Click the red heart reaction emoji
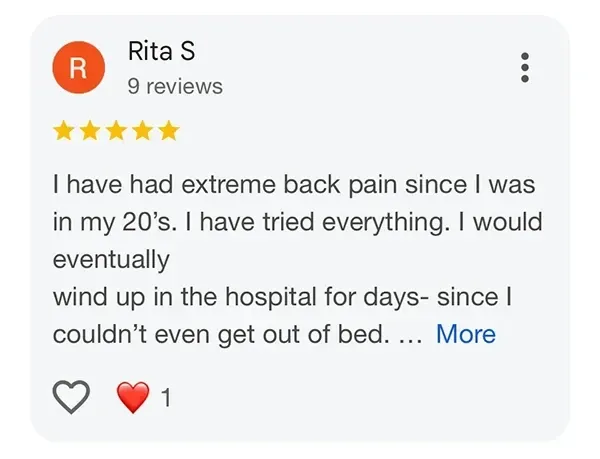Image resolution: width=600 pixels, height=459 pixels. pos(132,398)
